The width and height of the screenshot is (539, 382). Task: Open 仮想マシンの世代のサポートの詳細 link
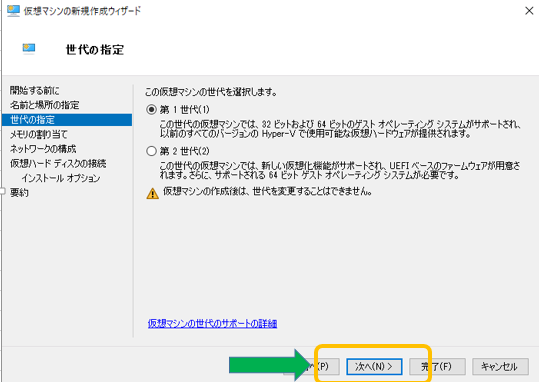pos(212,324)
